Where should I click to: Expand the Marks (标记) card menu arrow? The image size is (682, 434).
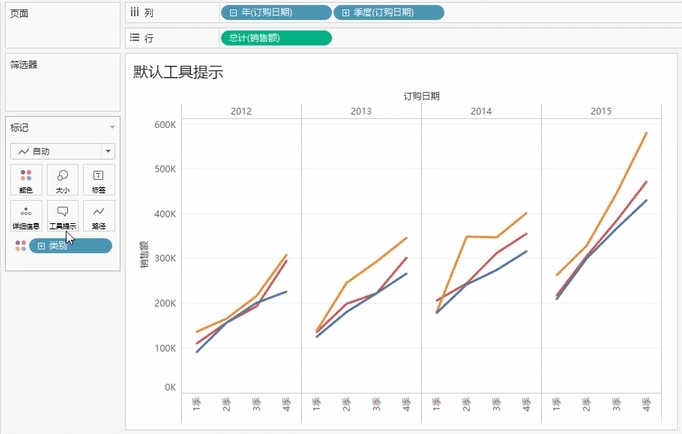112,128
